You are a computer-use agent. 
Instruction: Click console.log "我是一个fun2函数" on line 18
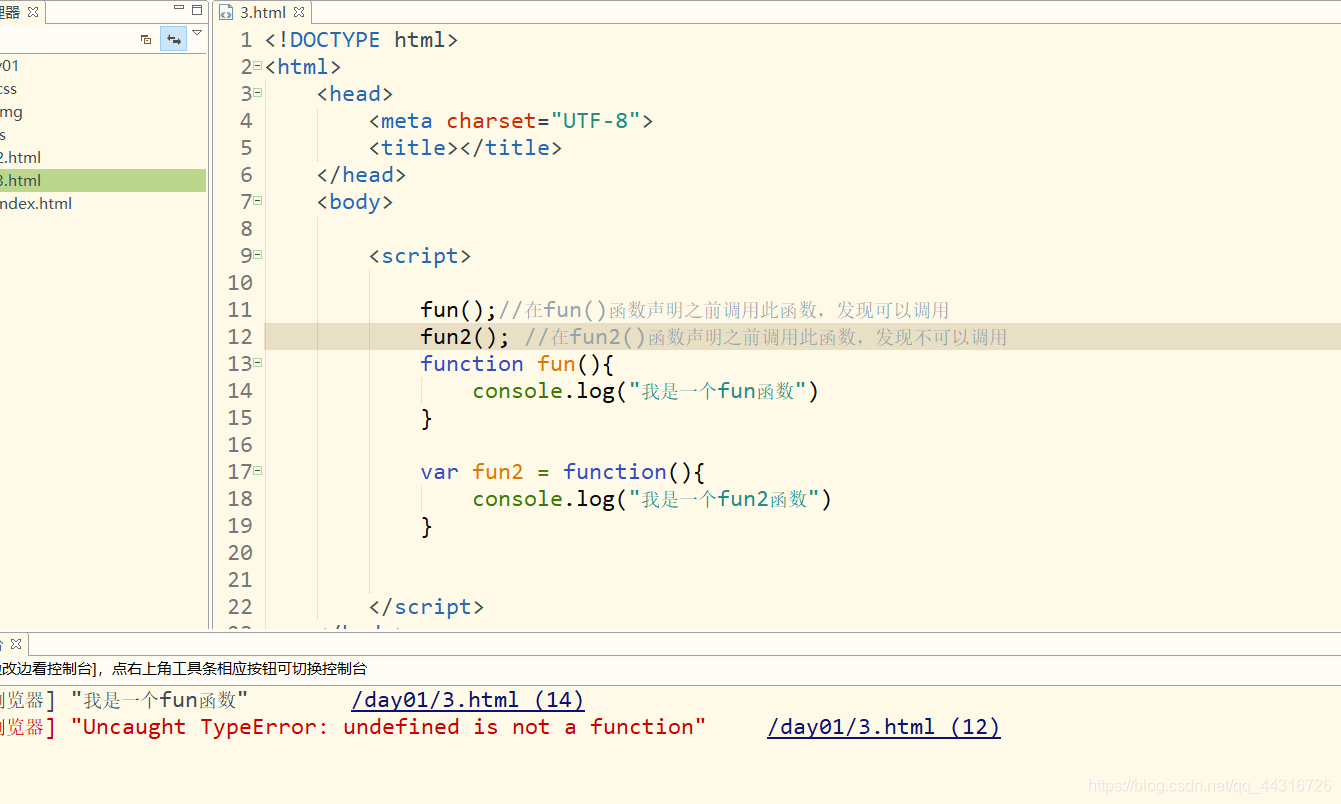pos(652,499)
